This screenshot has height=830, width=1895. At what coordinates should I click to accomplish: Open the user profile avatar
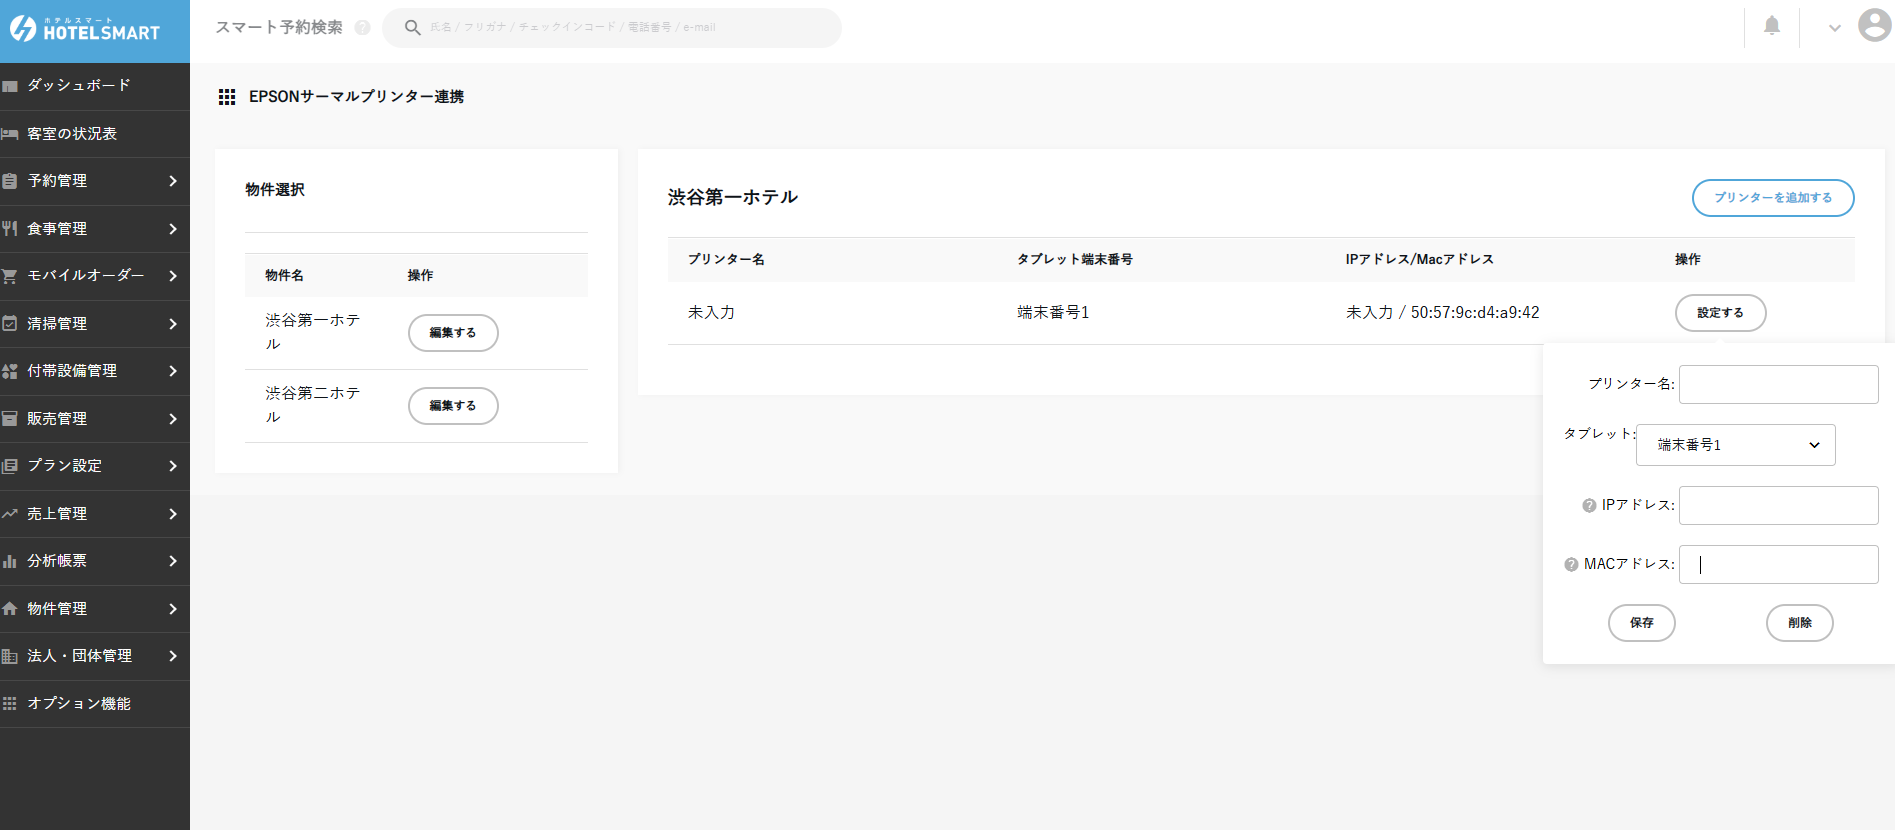click(x=1873, y=25)
